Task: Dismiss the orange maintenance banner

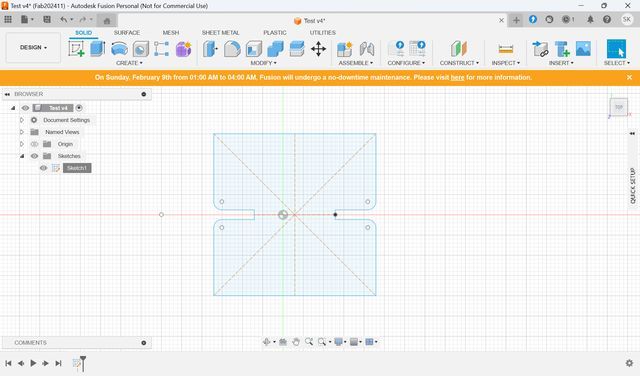Action: click(629, 77)
